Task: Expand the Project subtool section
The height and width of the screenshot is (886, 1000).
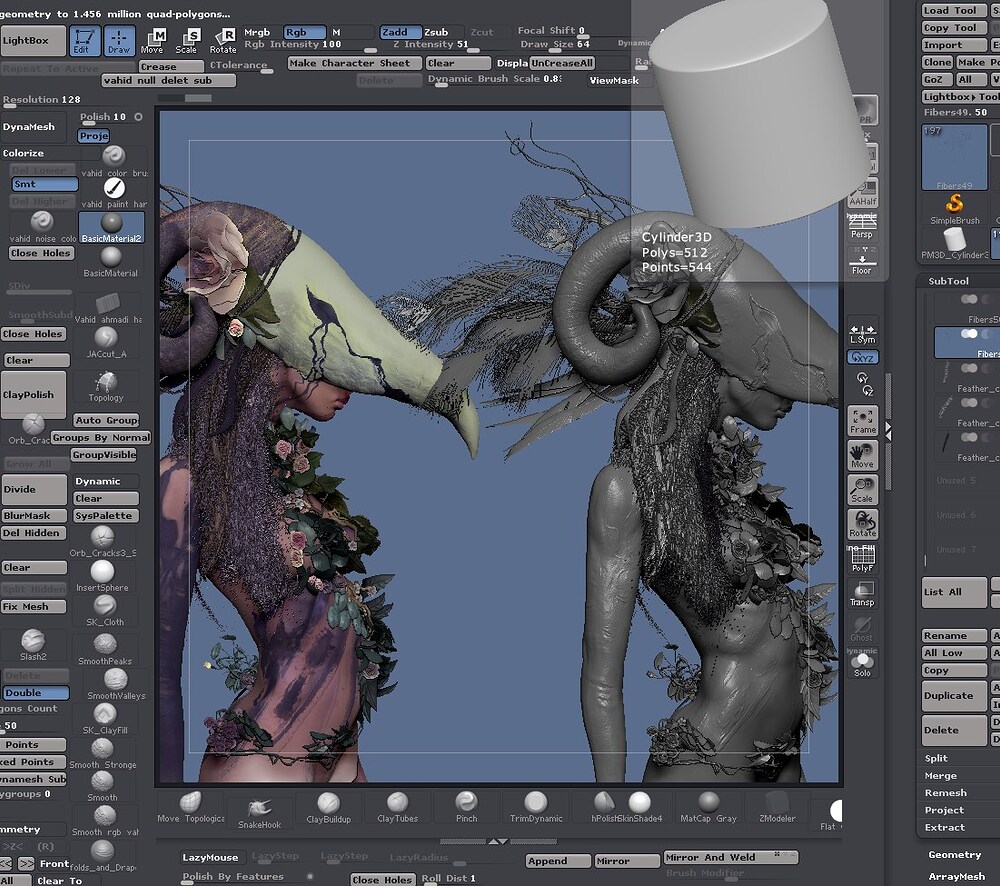Action: 945,810
